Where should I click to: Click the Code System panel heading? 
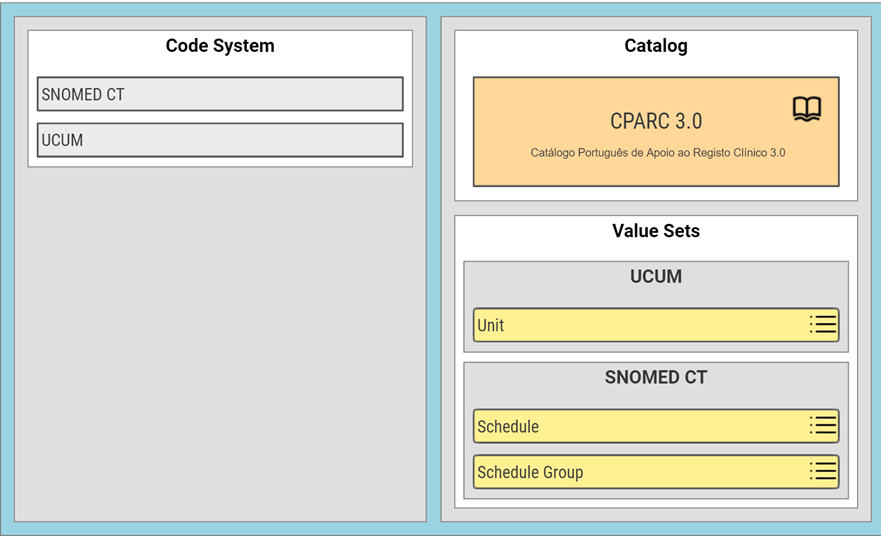pyautogui.click(x=220, y=46)
